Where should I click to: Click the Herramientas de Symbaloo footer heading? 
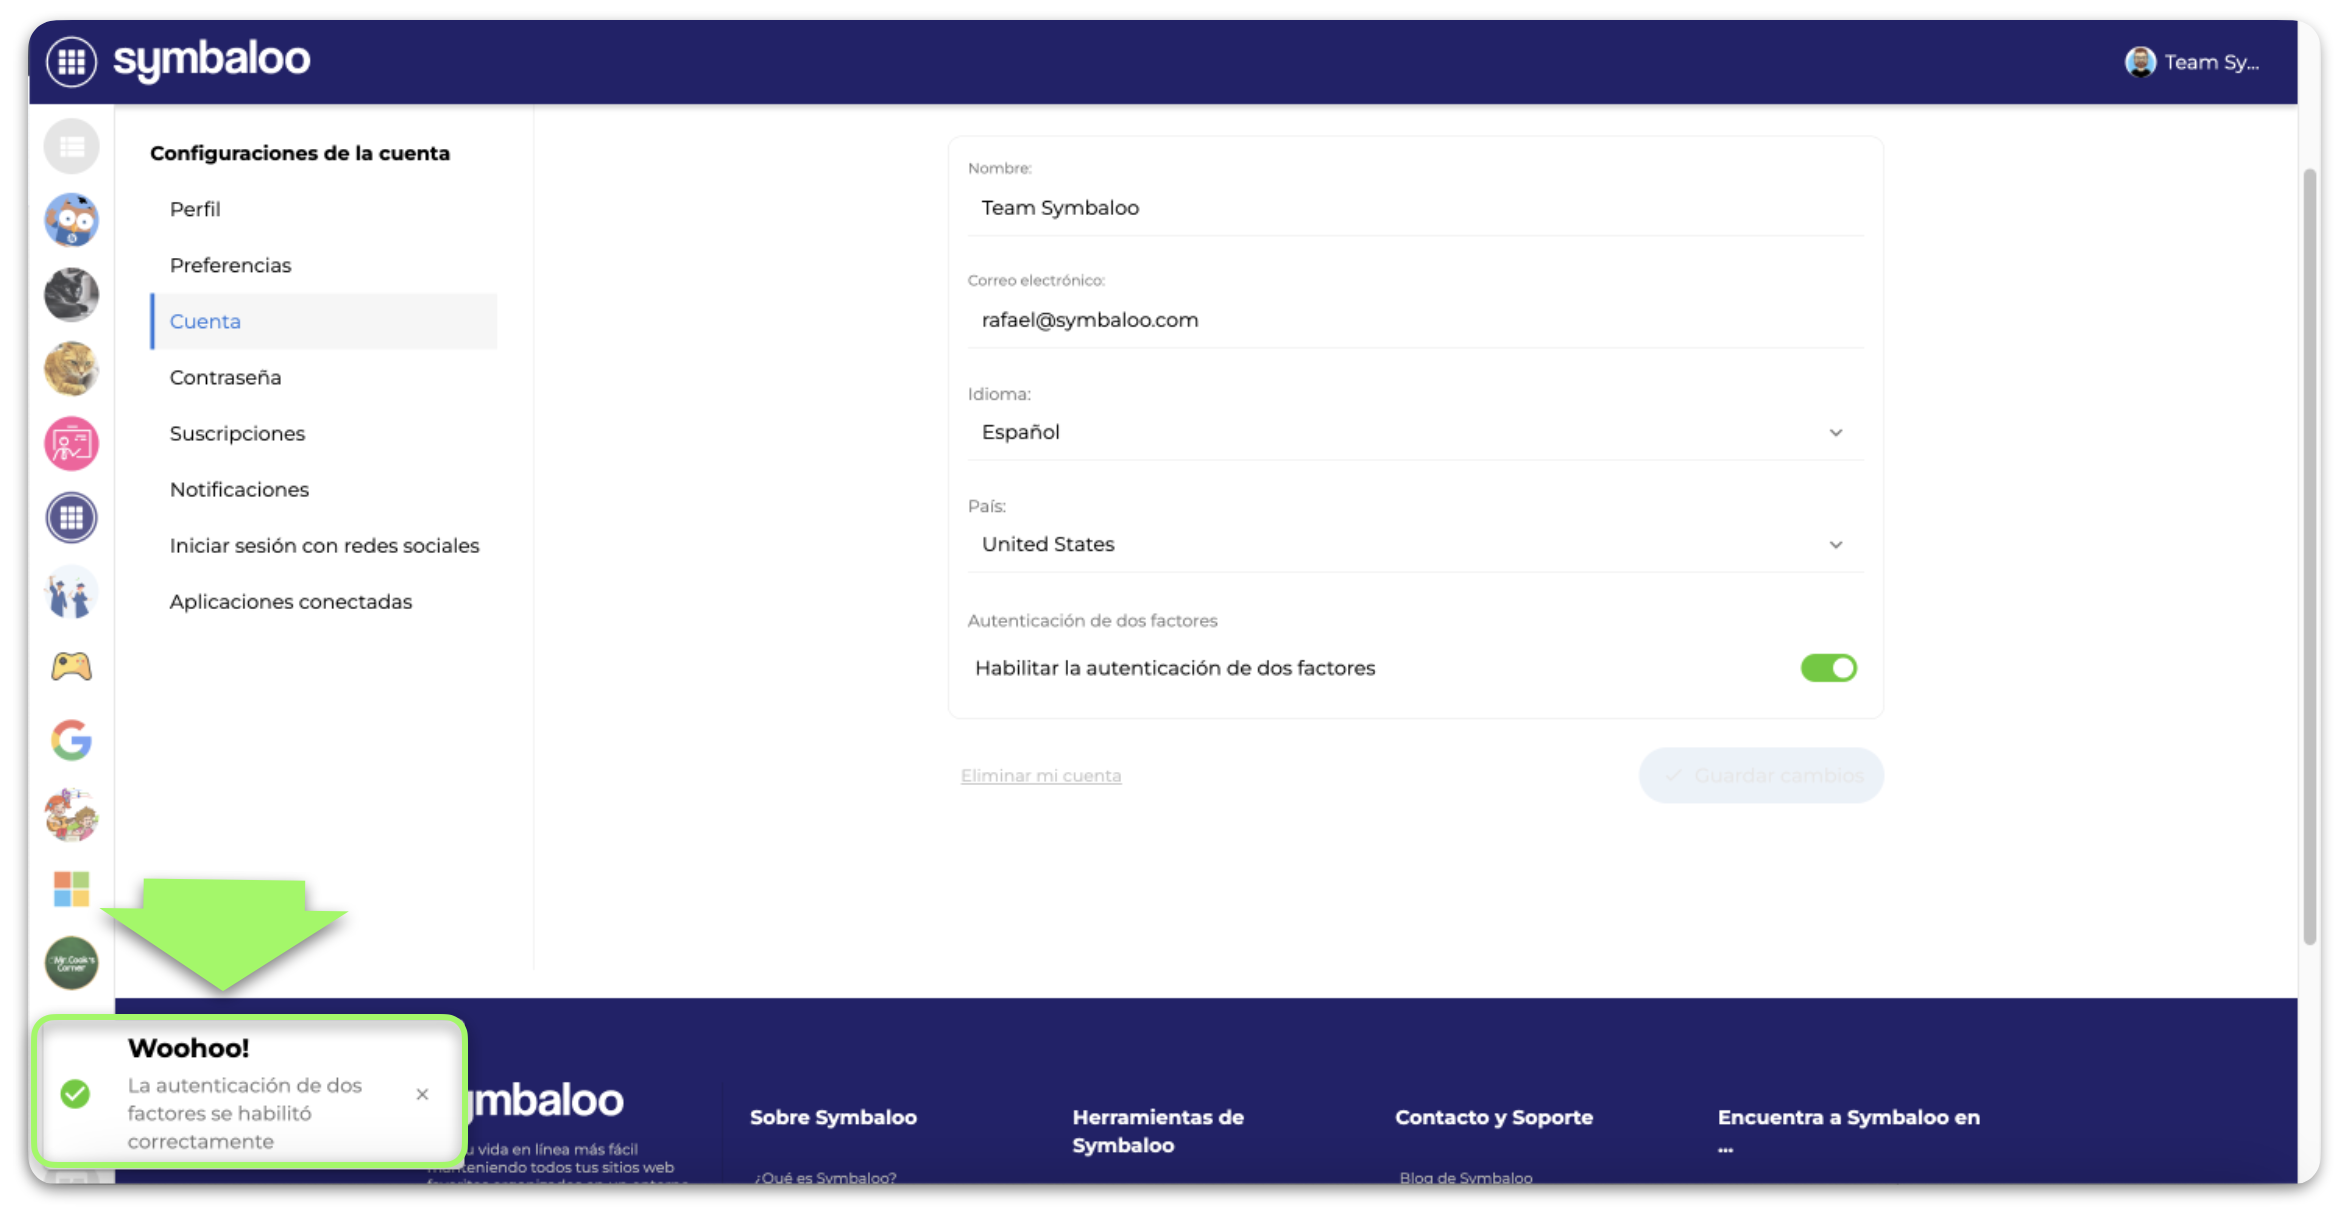[x=1158, y=1131]
